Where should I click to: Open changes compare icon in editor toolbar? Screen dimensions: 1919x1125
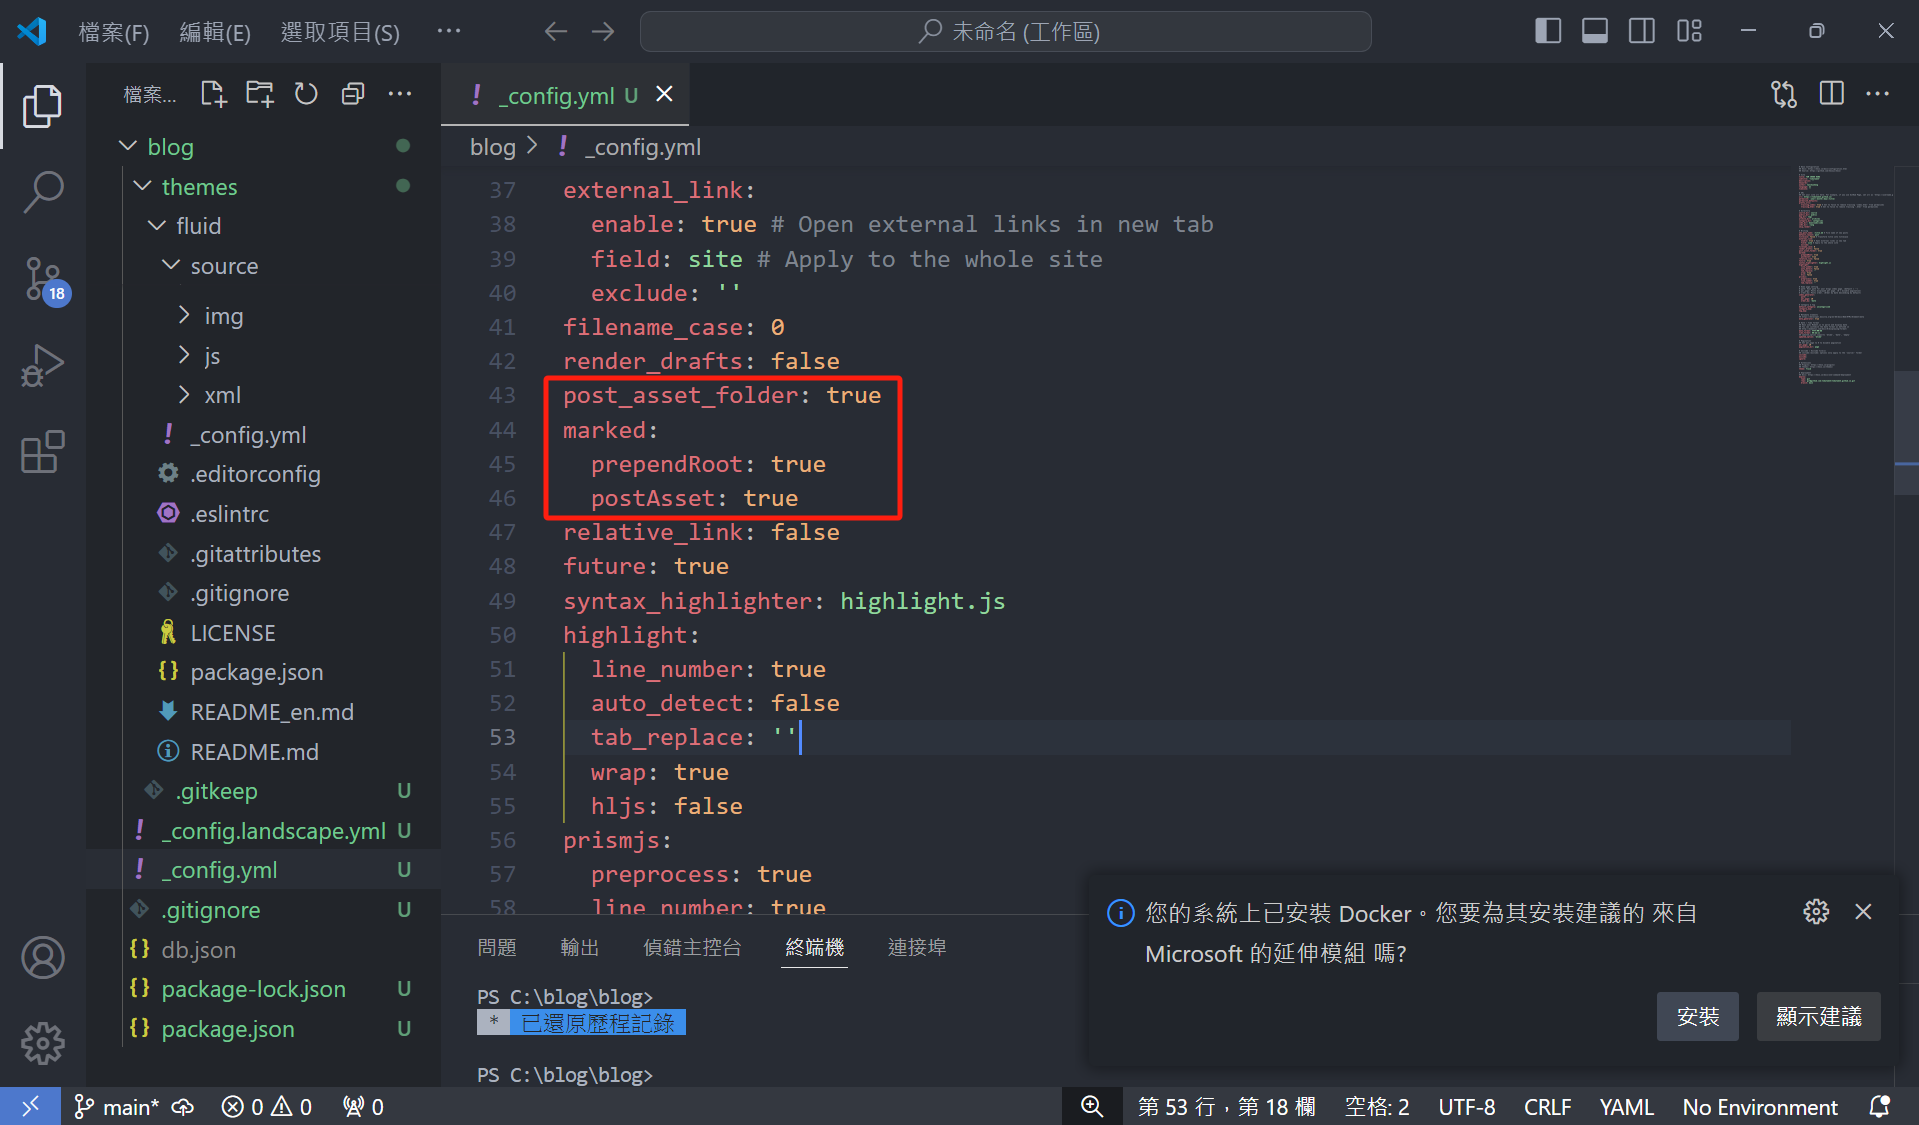tap(1783, 94)
